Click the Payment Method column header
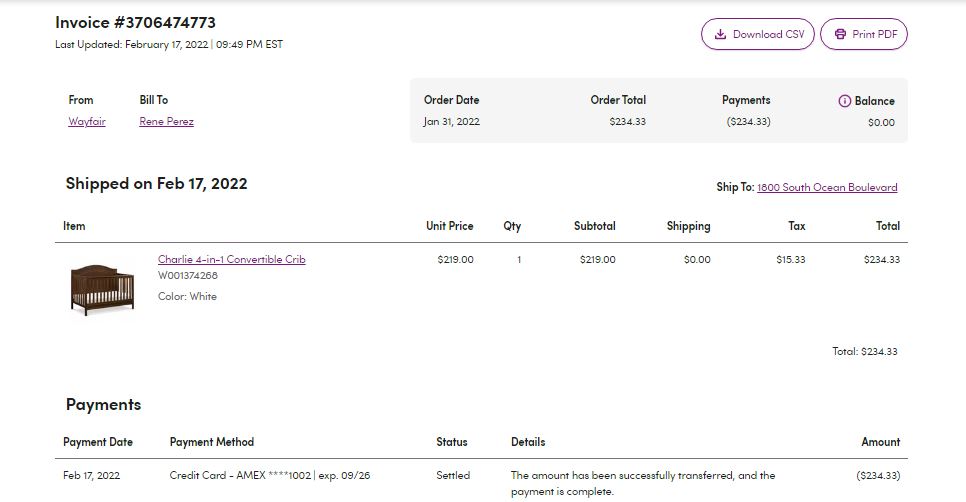 click(x=212, y=442)
